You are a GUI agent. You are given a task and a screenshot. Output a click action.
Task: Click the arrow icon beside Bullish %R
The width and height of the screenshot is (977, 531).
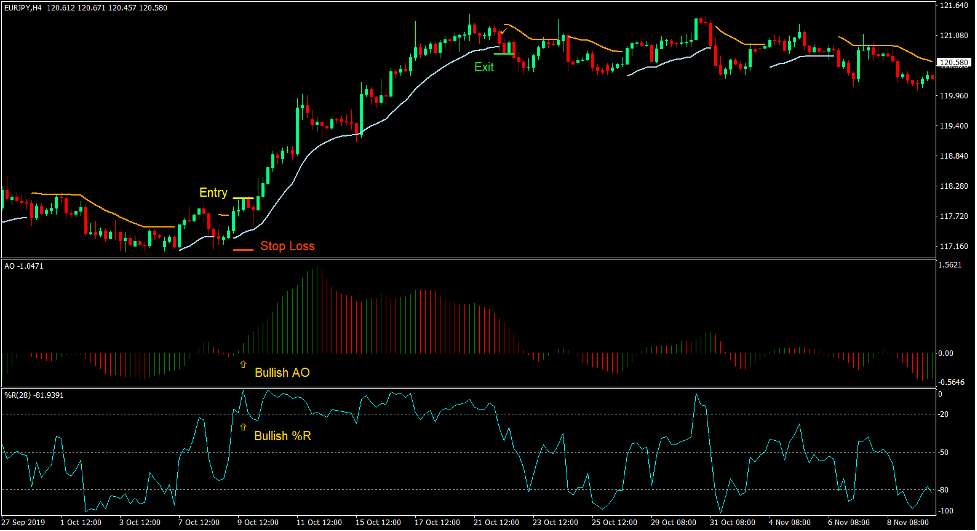(242, 427)
